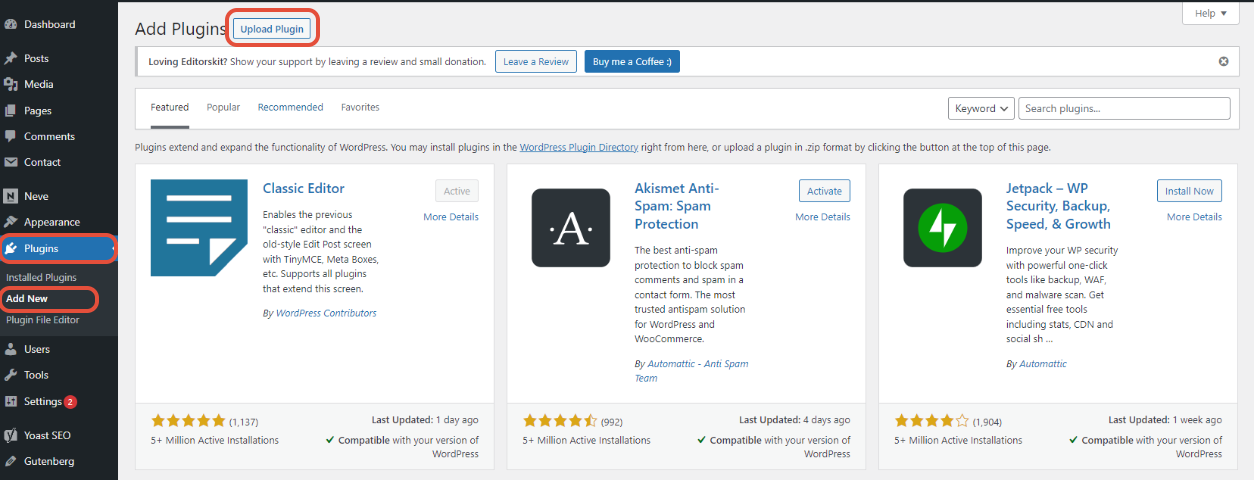The image size is (1254, 480).
Task: Open Automattic - Anti Spam Team author link
Action: (691, 371)
